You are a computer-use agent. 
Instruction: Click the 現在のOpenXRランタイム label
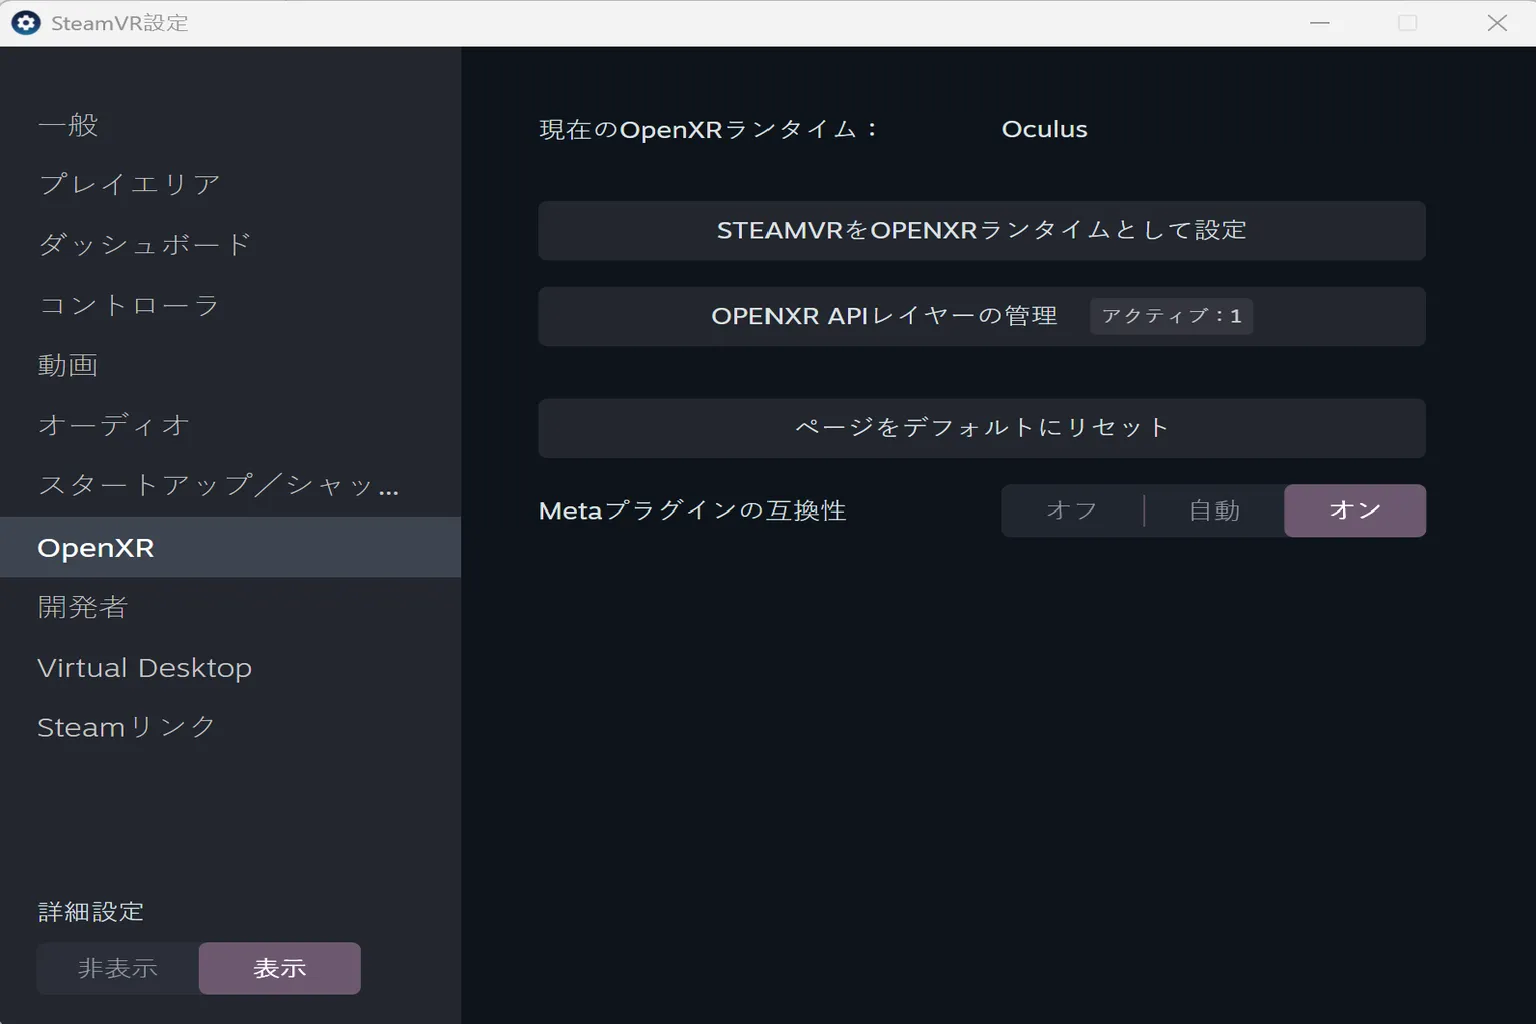(x=708, y=130)
